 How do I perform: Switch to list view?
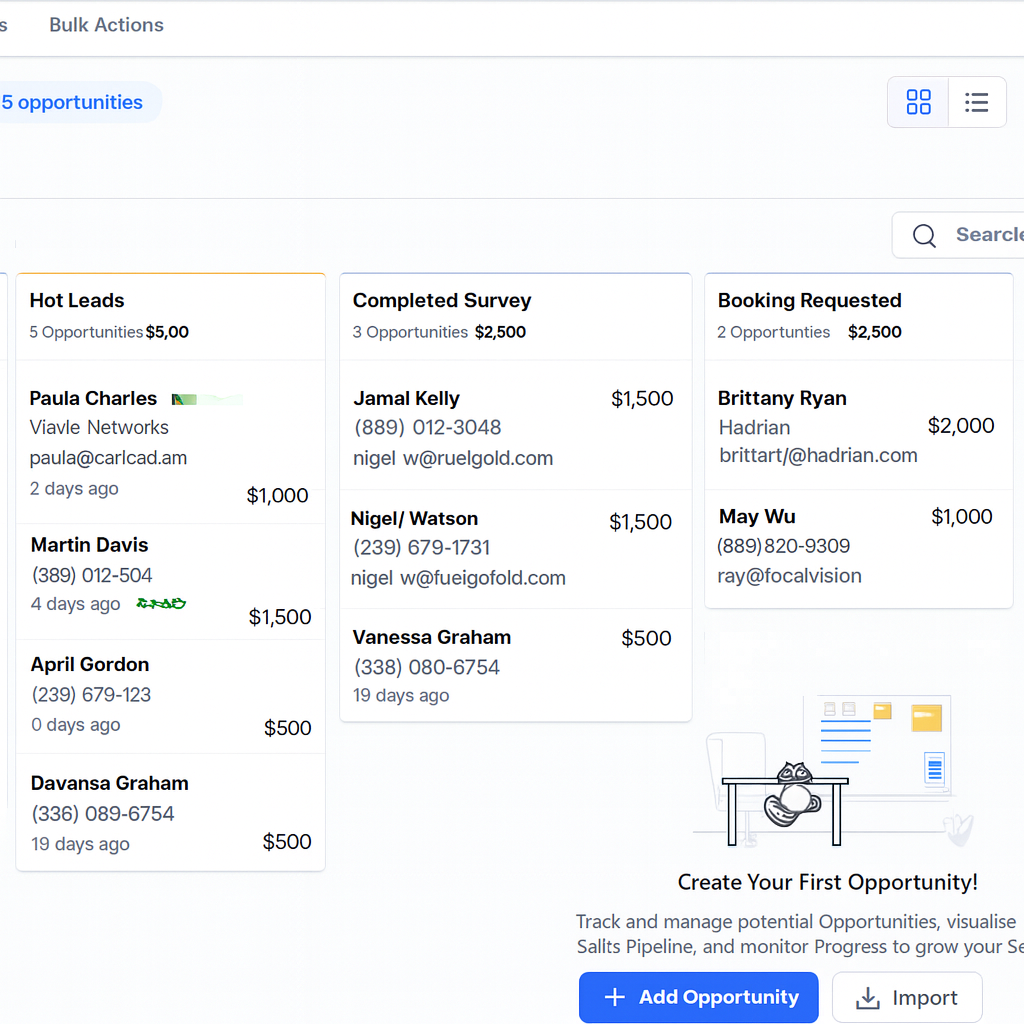[976, 102]
